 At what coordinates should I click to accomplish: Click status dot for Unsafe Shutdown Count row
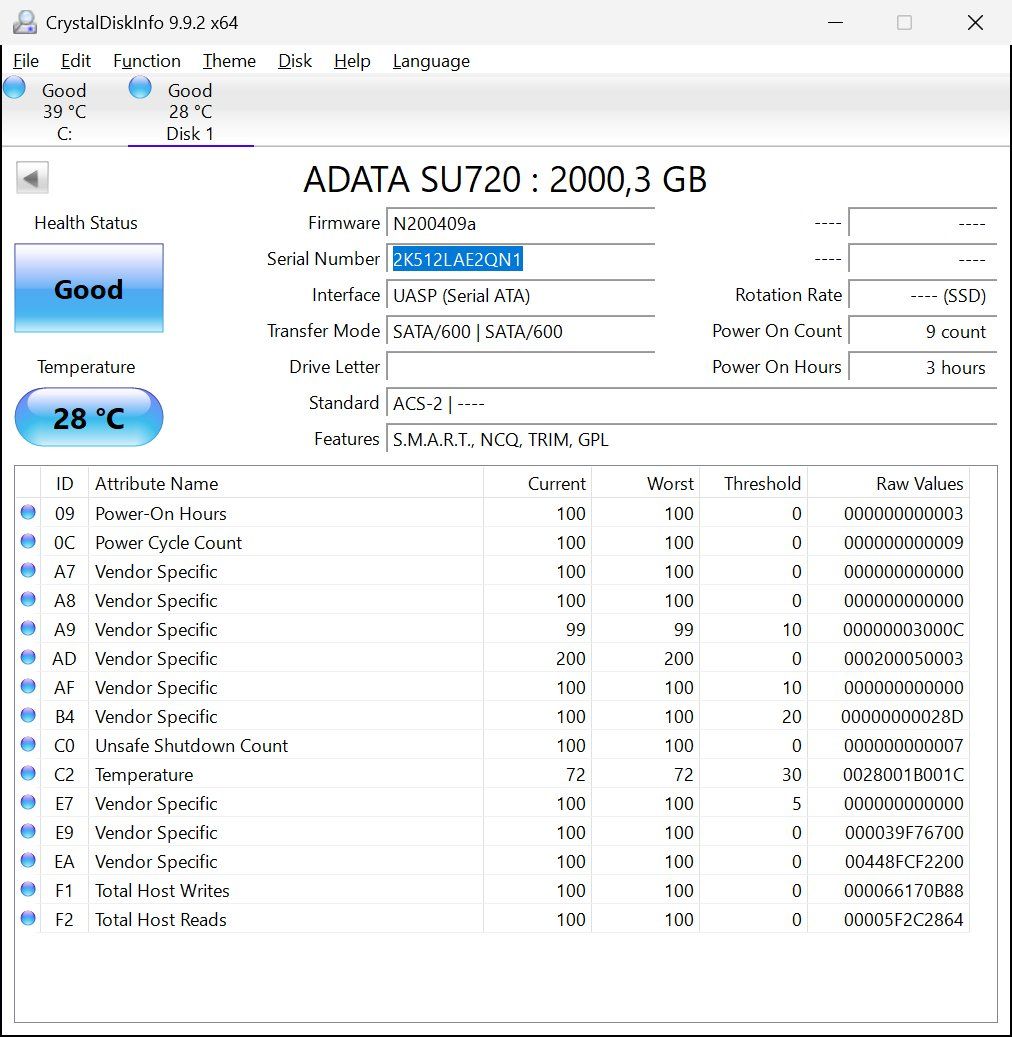point(28,745)
